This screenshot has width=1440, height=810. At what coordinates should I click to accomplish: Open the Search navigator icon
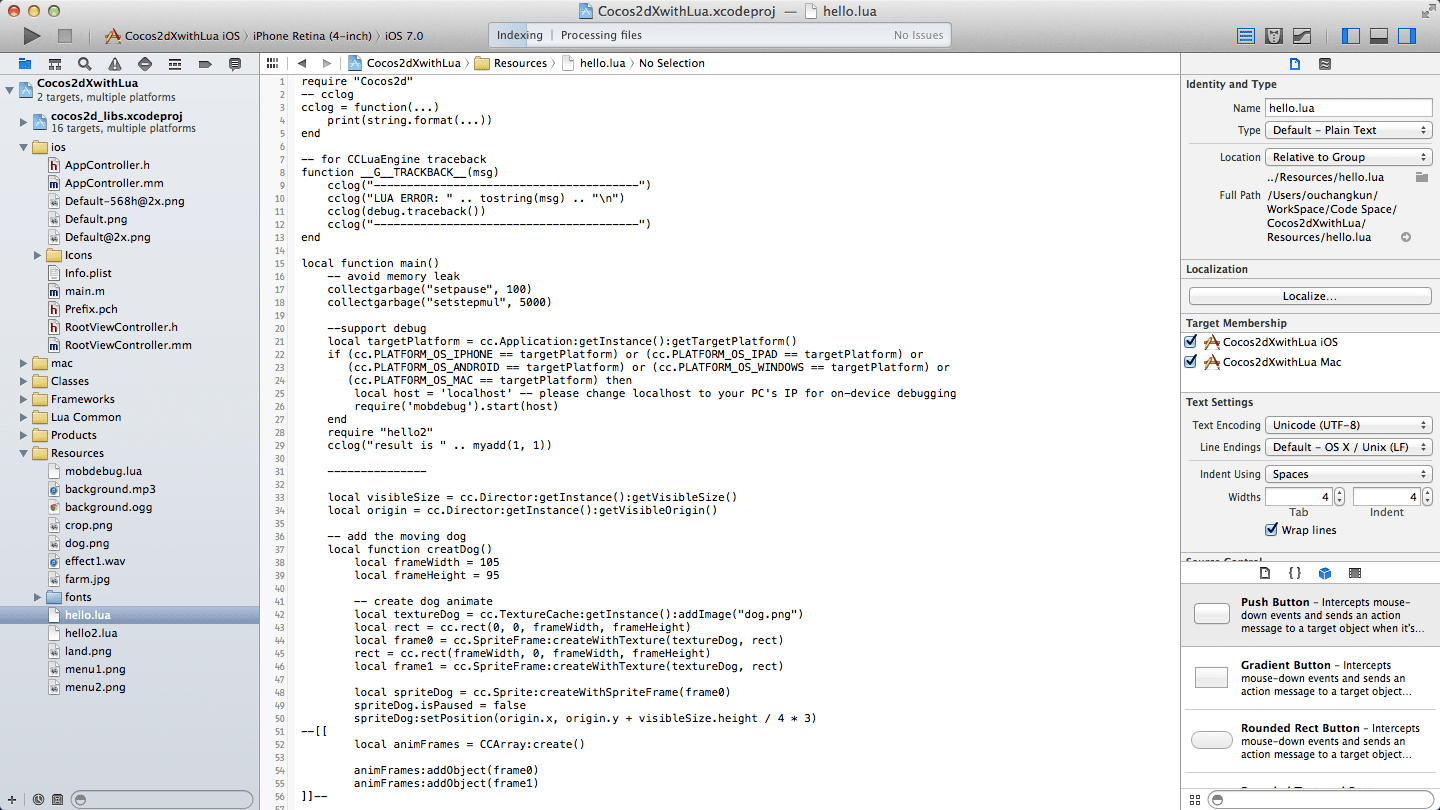click(85, 63)
